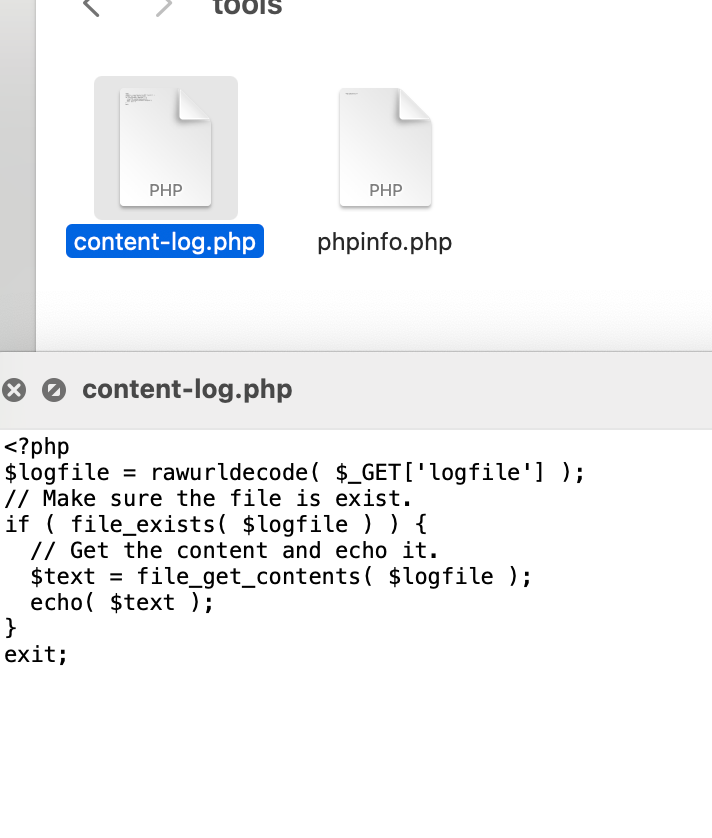
Task: Click the content-log.php preview header title
Action: pyautogui.click(x=187, y=390)
